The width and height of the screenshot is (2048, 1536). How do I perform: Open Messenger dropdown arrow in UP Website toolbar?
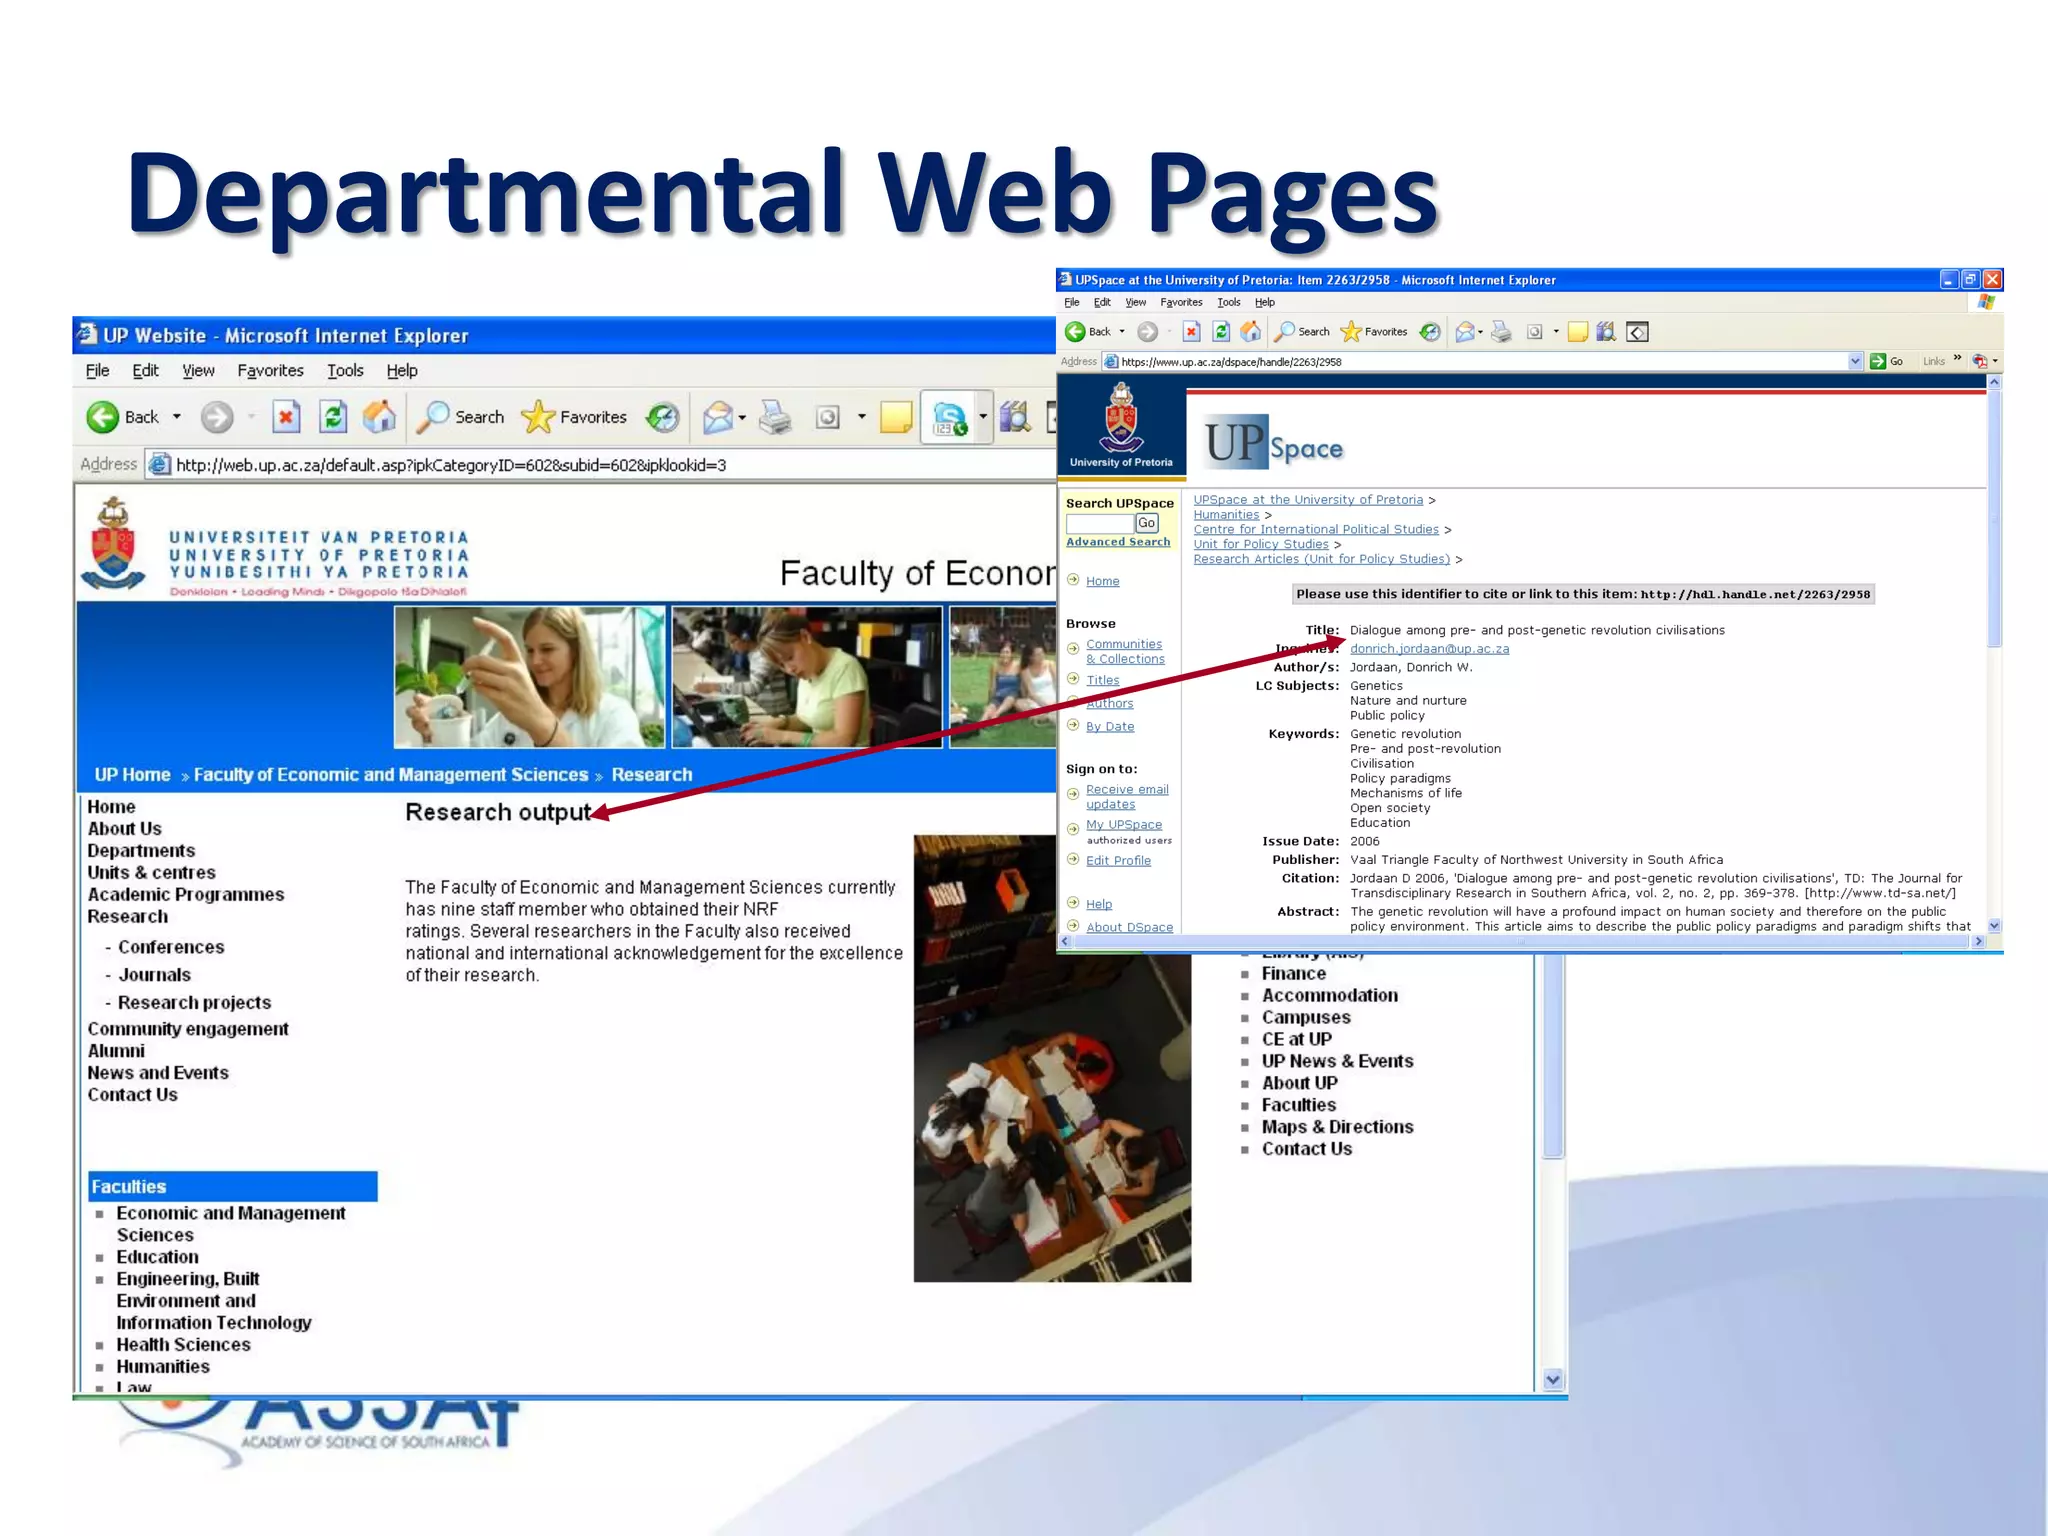[983, 417]
